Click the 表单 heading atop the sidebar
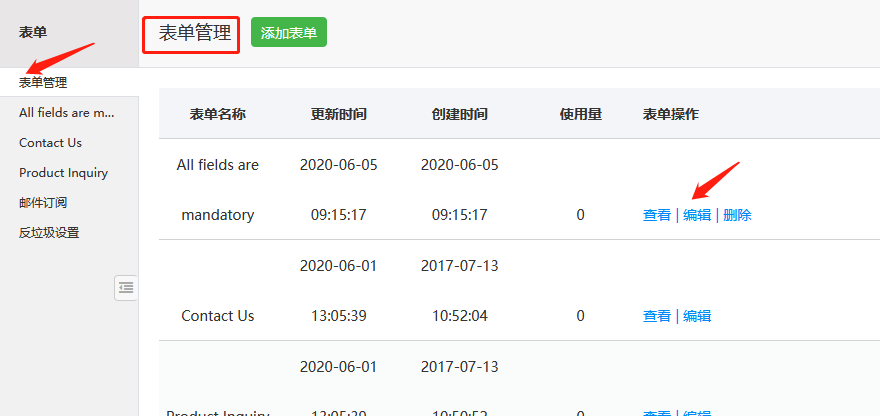Image resolution: width=880 pixels, height=416 pixels. tap(33, 32)
